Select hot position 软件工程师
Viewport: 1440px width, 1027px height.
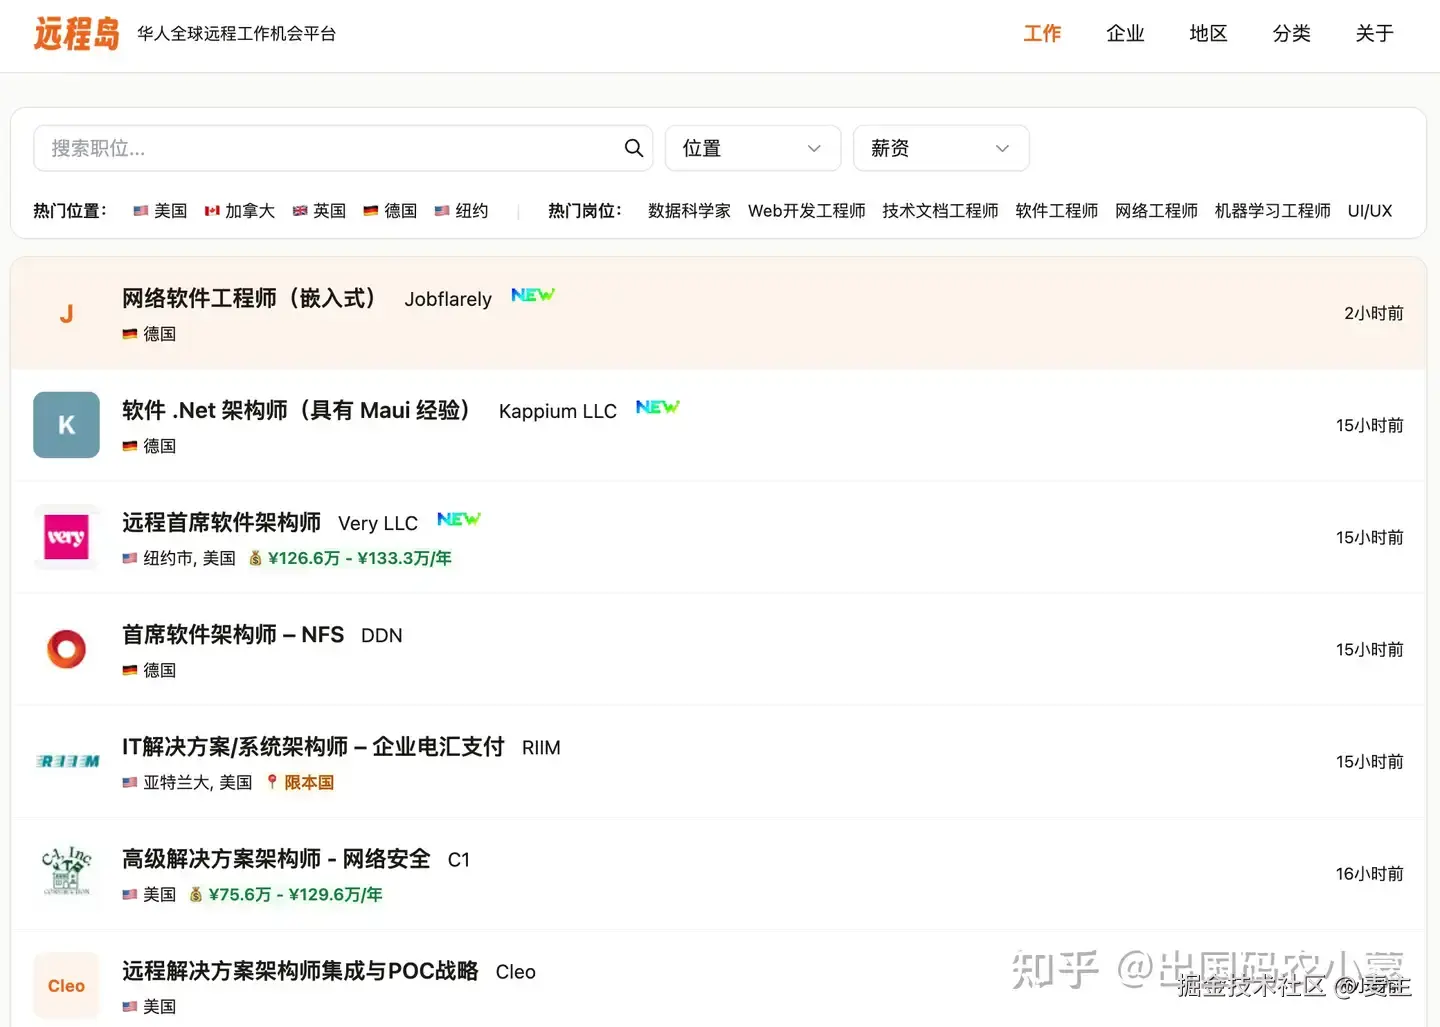pos(1056,211)
